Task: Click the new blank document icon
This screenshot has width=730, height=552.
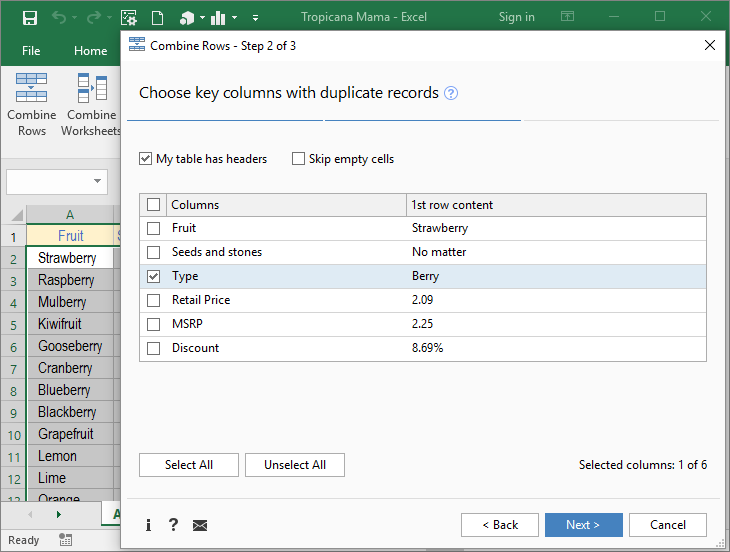Action: click(157, 17)
